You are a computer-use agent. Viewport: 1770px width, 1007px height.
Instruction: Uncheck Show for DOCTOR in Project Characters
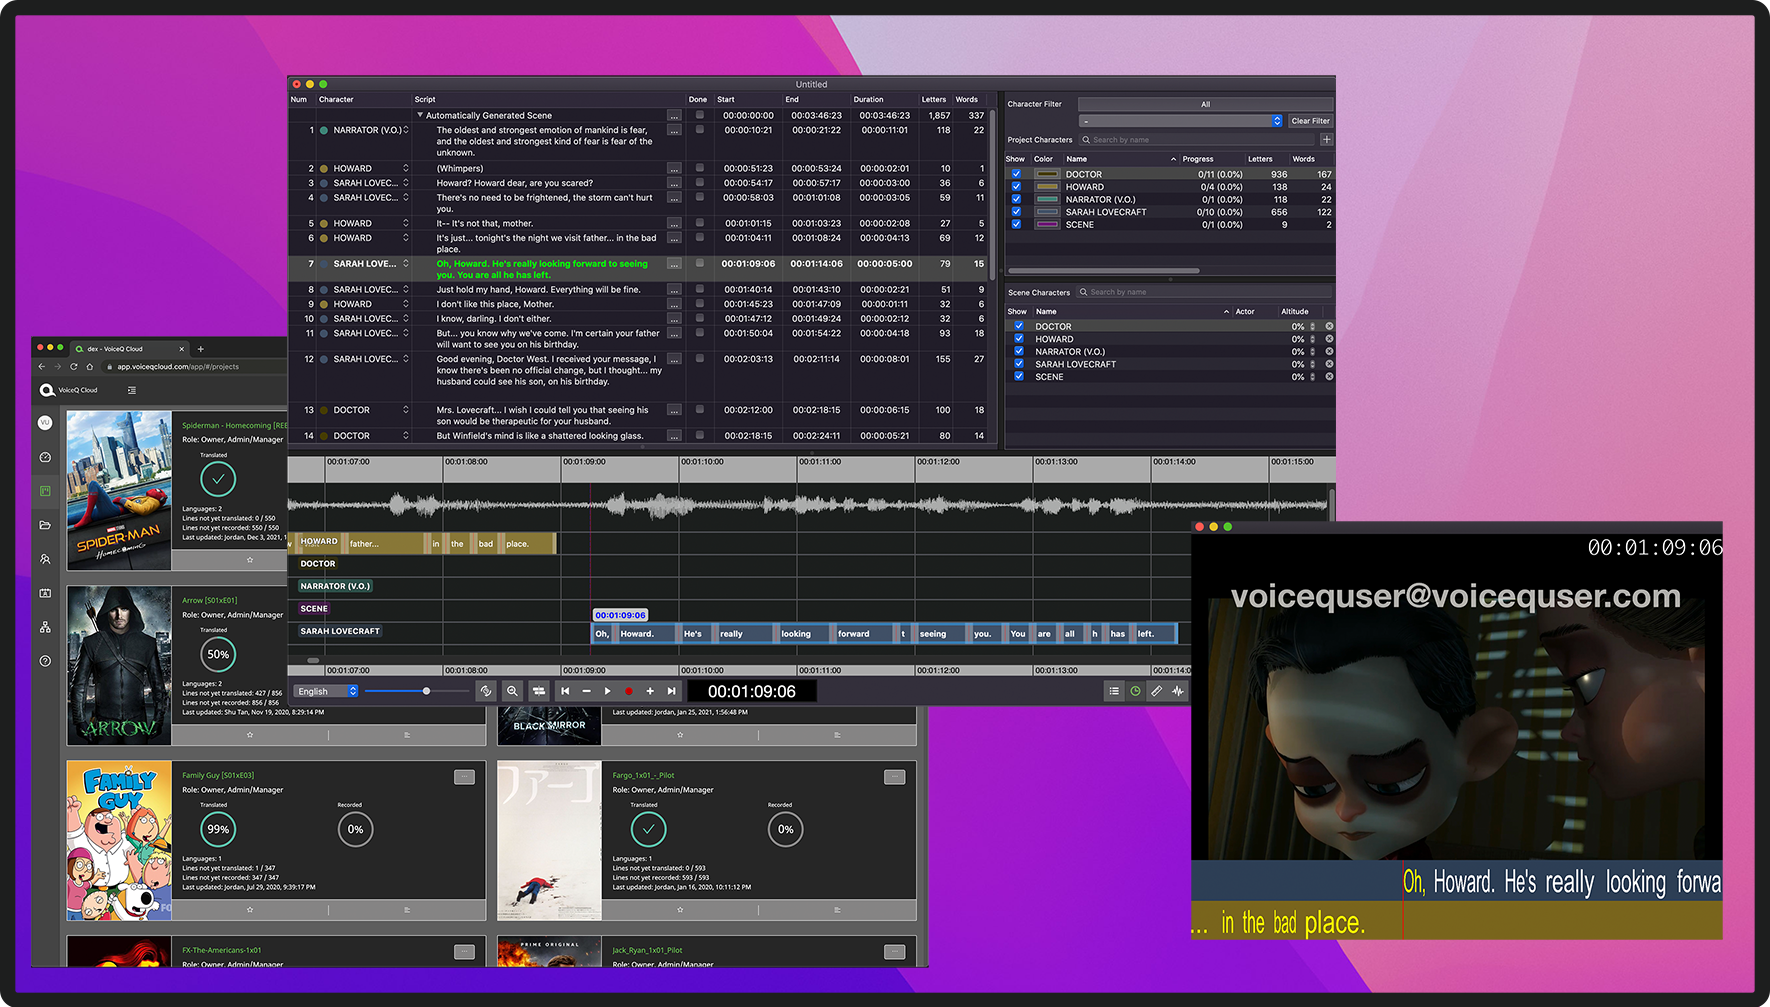coord(1016,174)
